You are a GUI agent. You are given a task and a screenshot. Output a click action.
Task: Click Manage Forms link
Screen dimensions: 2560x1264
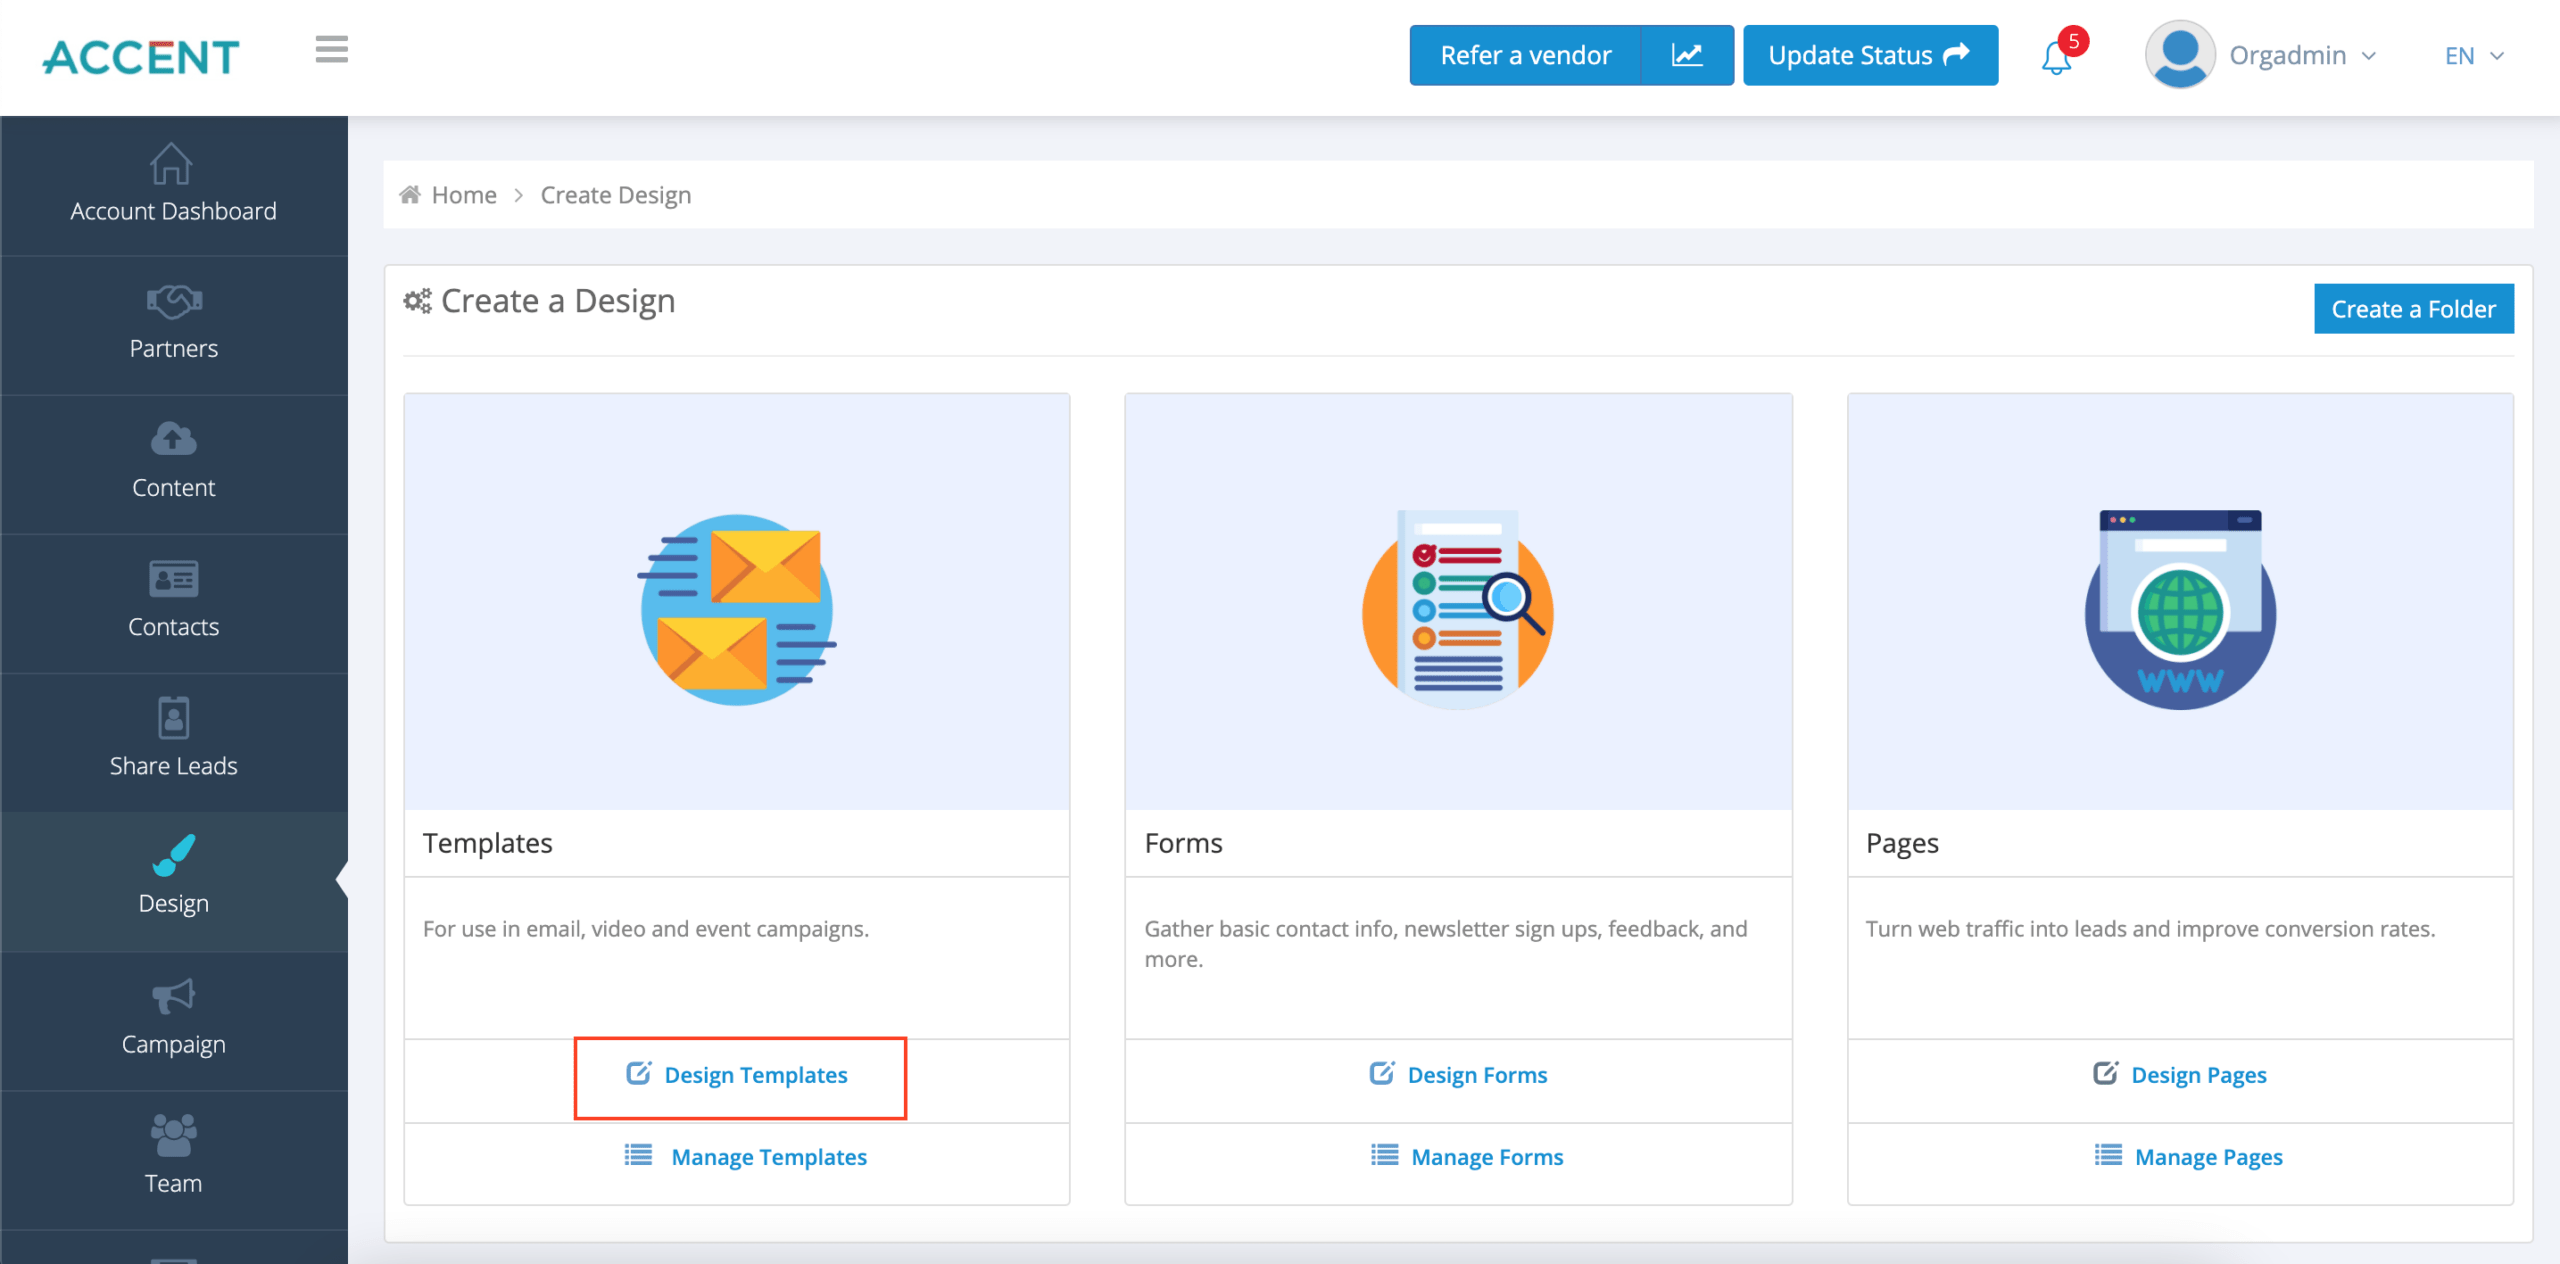[x=1468, y=1157]
